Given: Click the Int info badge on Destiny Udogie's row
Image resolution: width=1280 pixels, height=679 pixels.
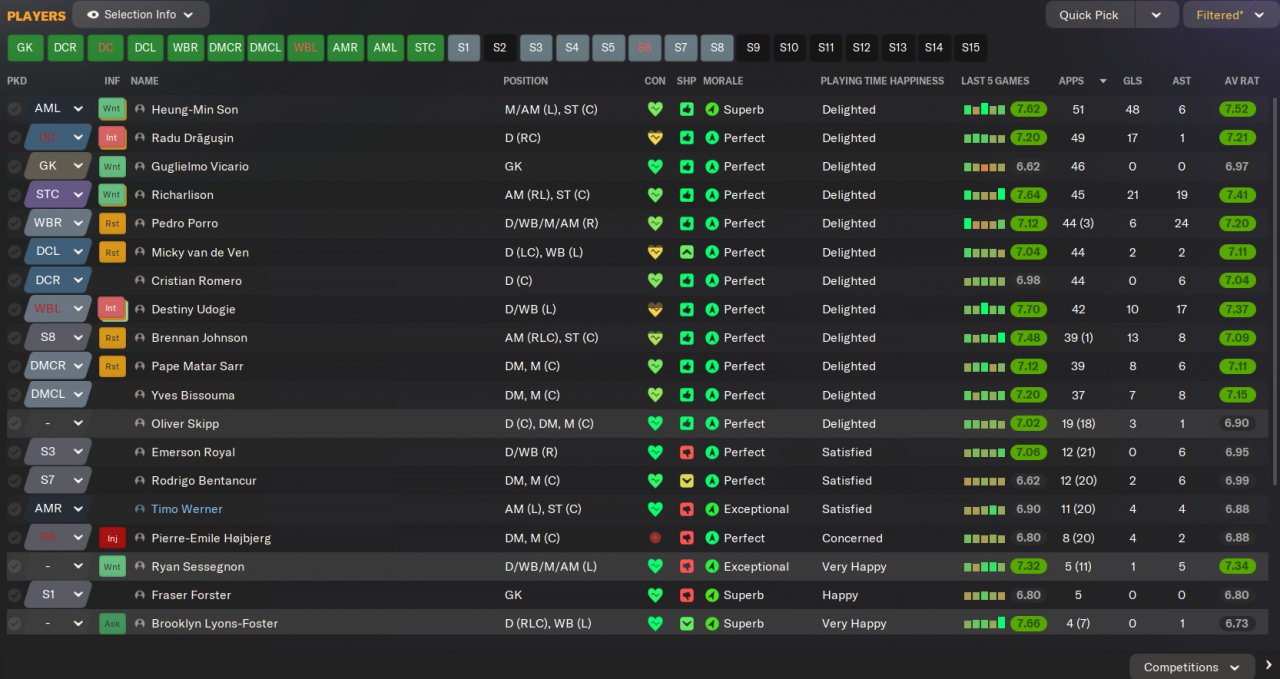Looking at the screenshot, I should click(x=112, y=309).
